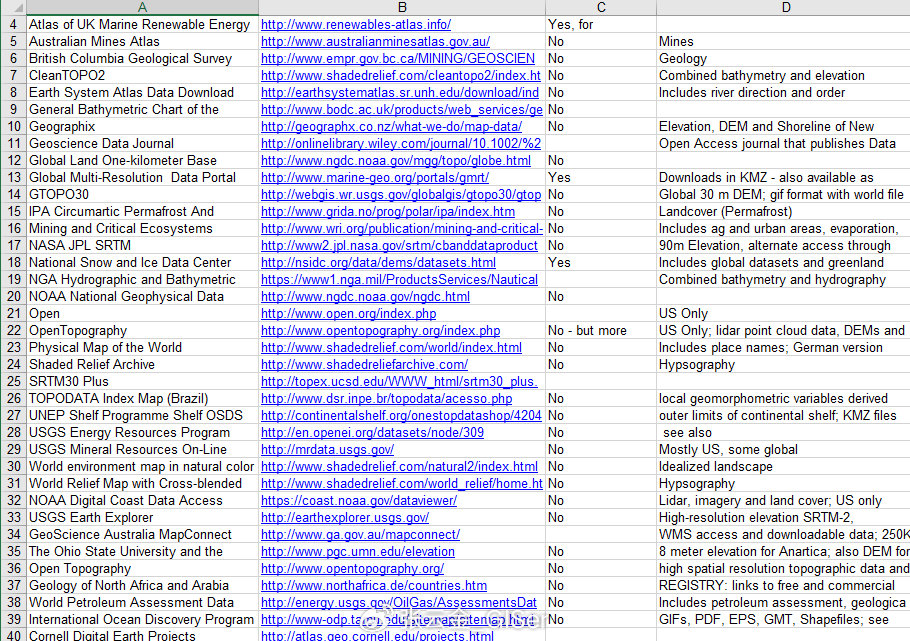Select cell 'Mostly US, some global'
Screen dimensions: 910x641
click(x=783, y=449)
